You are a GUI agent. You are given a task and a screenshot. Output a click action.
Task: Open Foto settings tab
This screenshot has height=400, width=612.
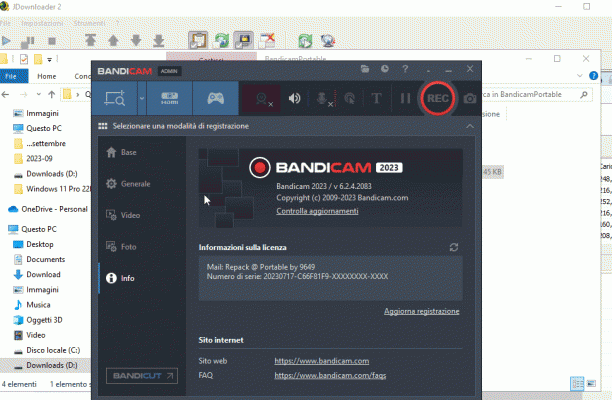(121, 247)
